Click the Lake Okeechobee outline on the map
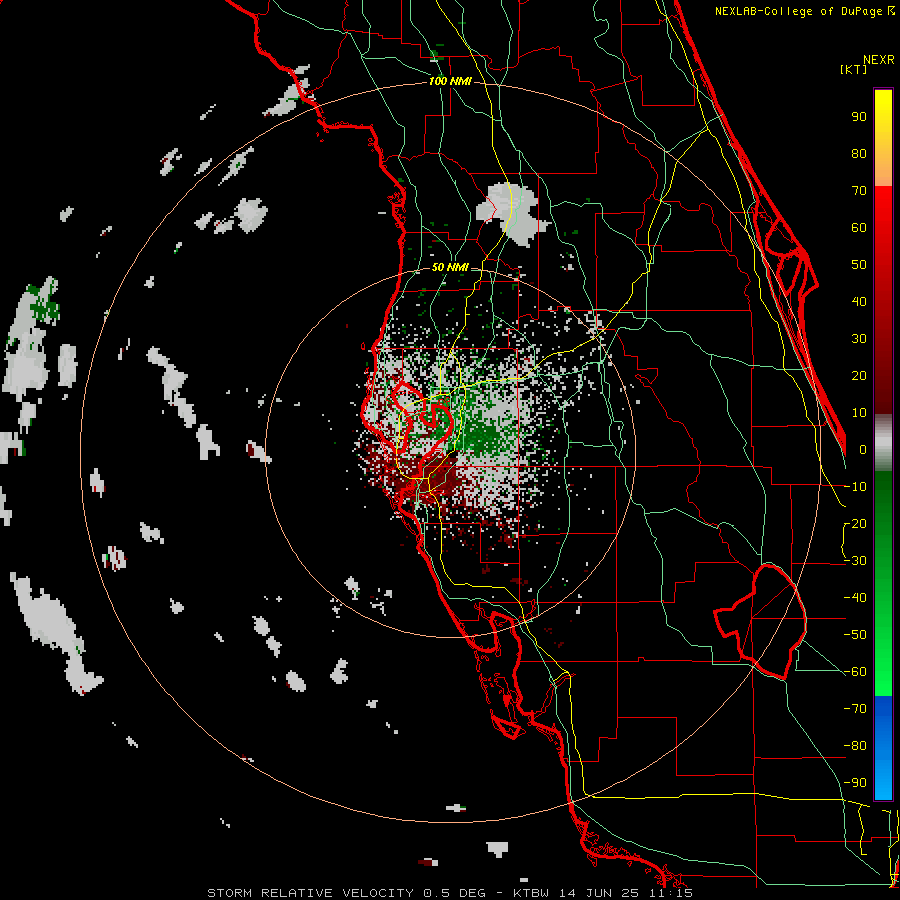Screen dimensions: 900x900 click(761, 621)
